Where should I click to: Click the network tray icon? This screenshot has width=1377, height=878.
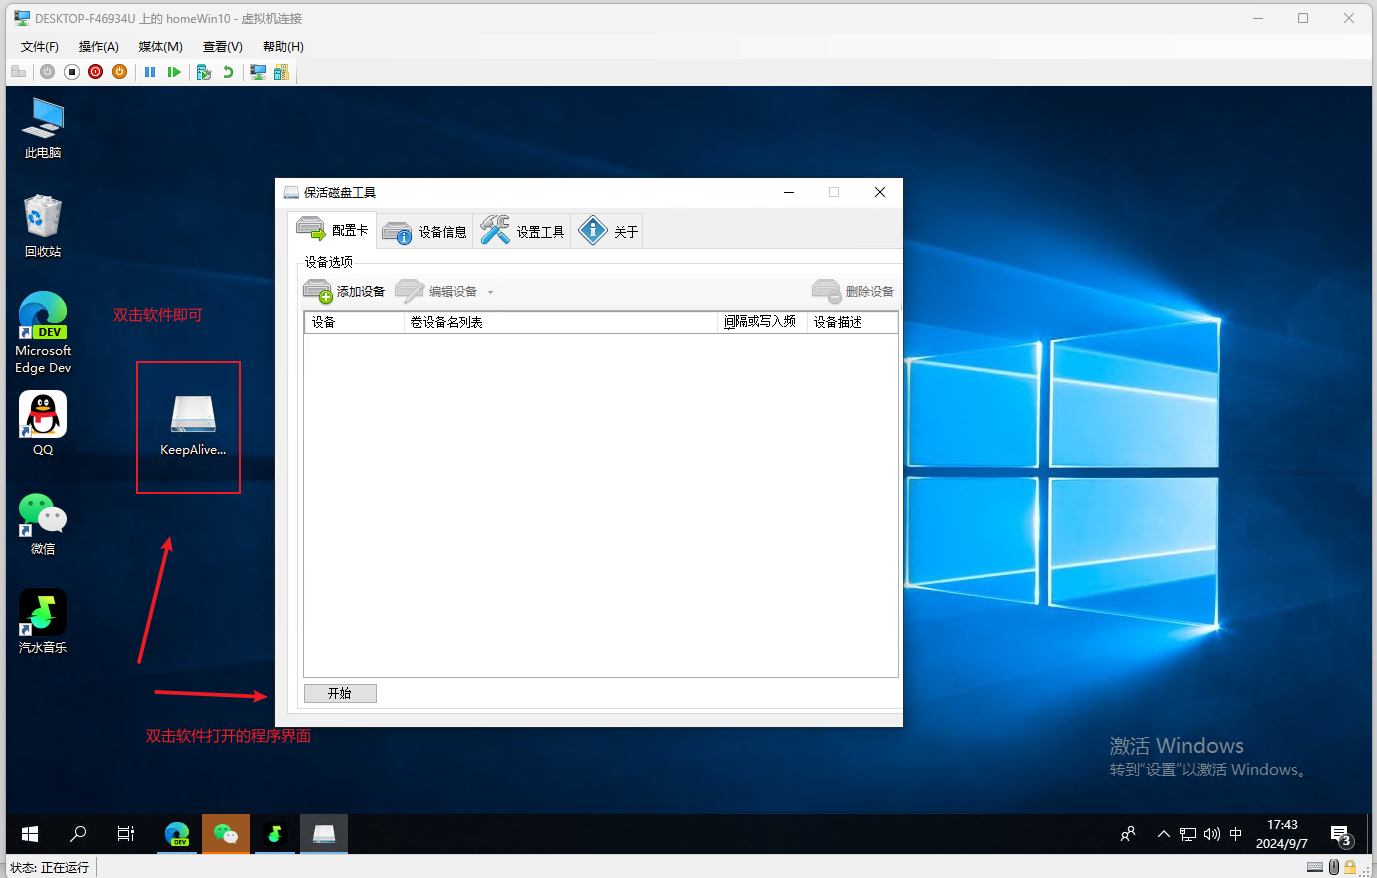[1188, 834]
